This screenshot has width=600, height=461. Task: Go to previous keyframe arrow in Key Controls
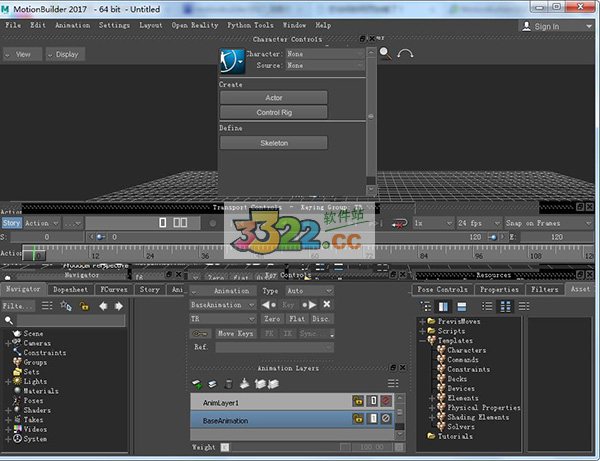[268, 304]
